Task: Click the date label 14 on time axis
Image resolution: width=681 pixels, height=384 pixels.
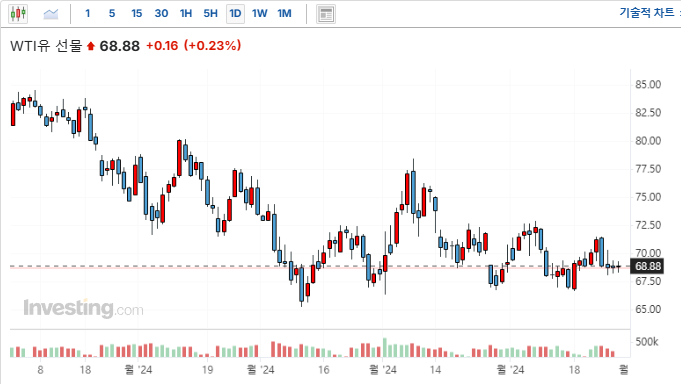Action: [x=435, y=370]
